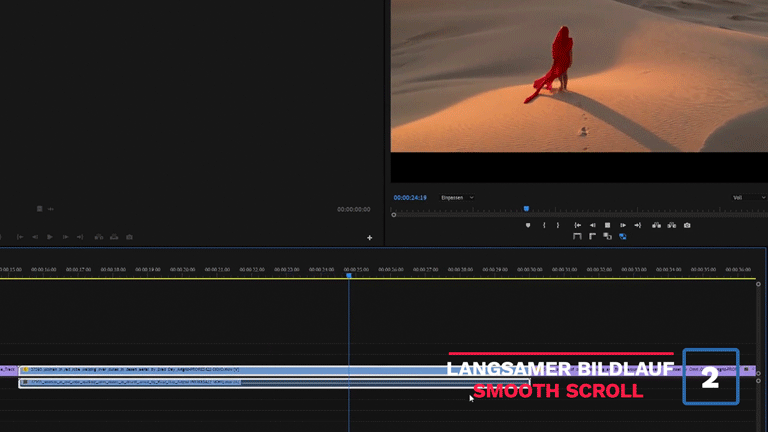Add a marker in the Program monitor
The height and width of the screenshot is (432, 768).
tap(528, 225)
